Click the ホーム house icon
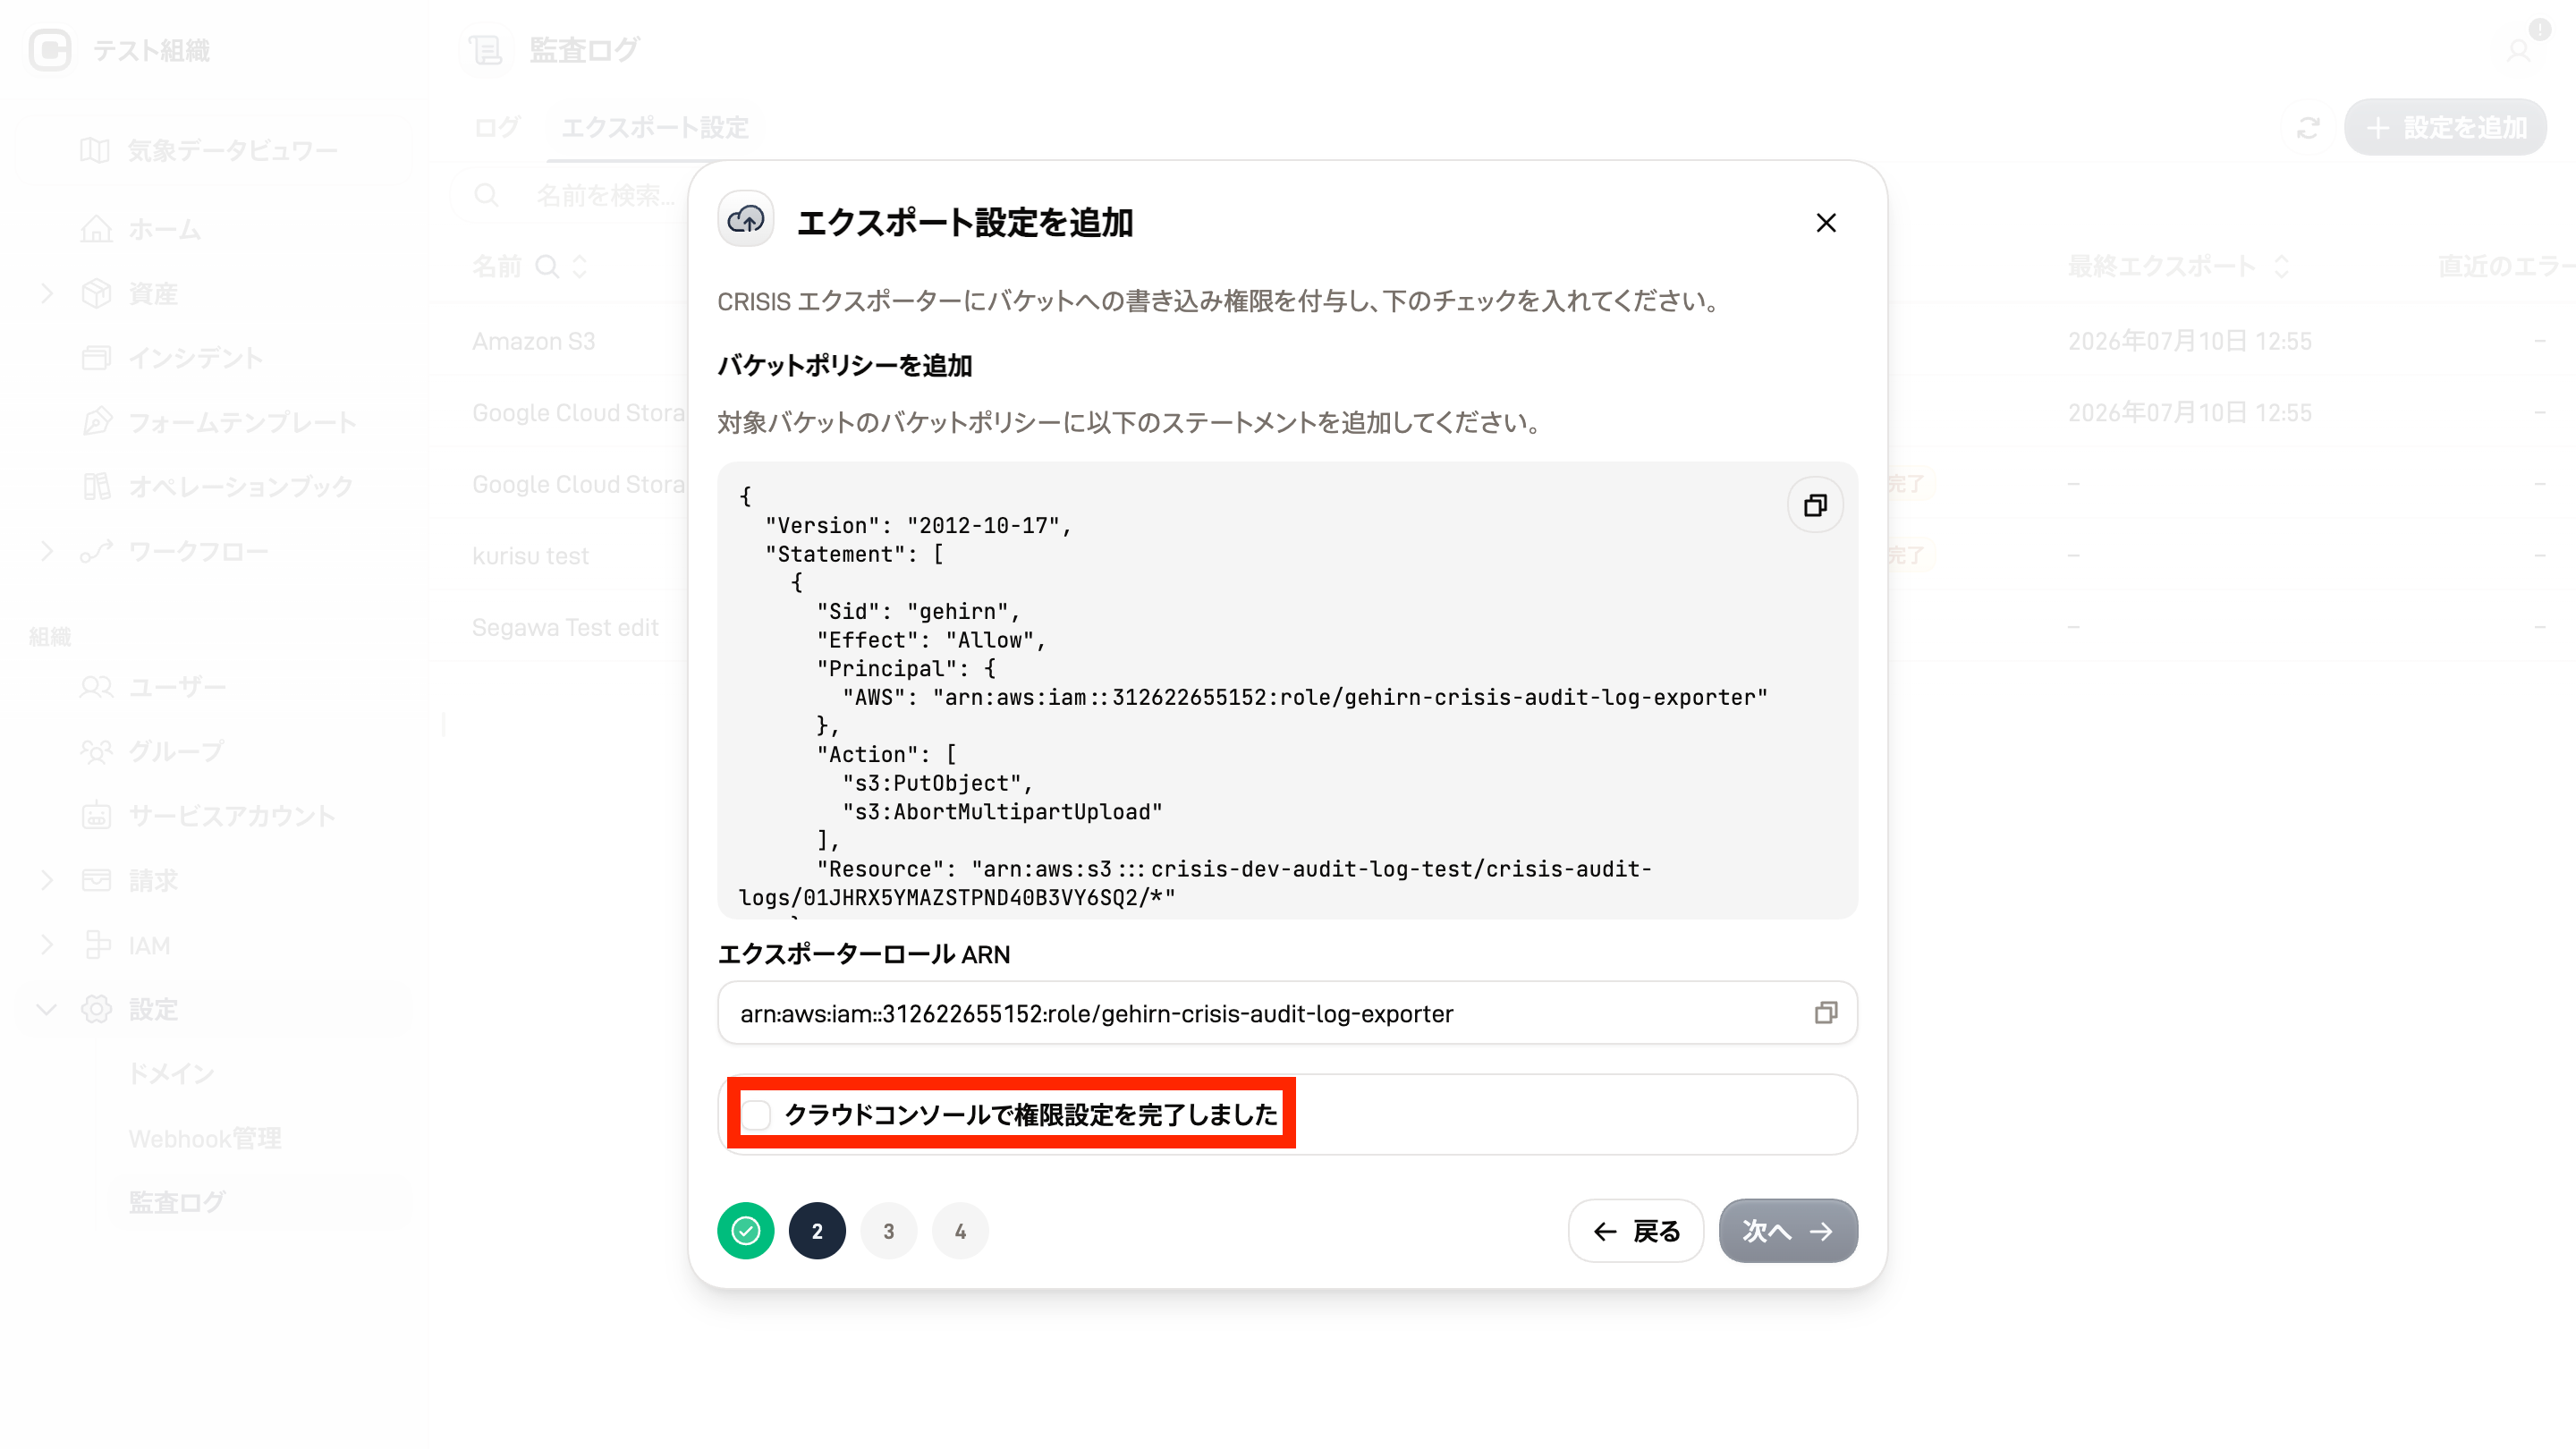This screenshot has width=2576, height=1449. click(x=96, y=229)
